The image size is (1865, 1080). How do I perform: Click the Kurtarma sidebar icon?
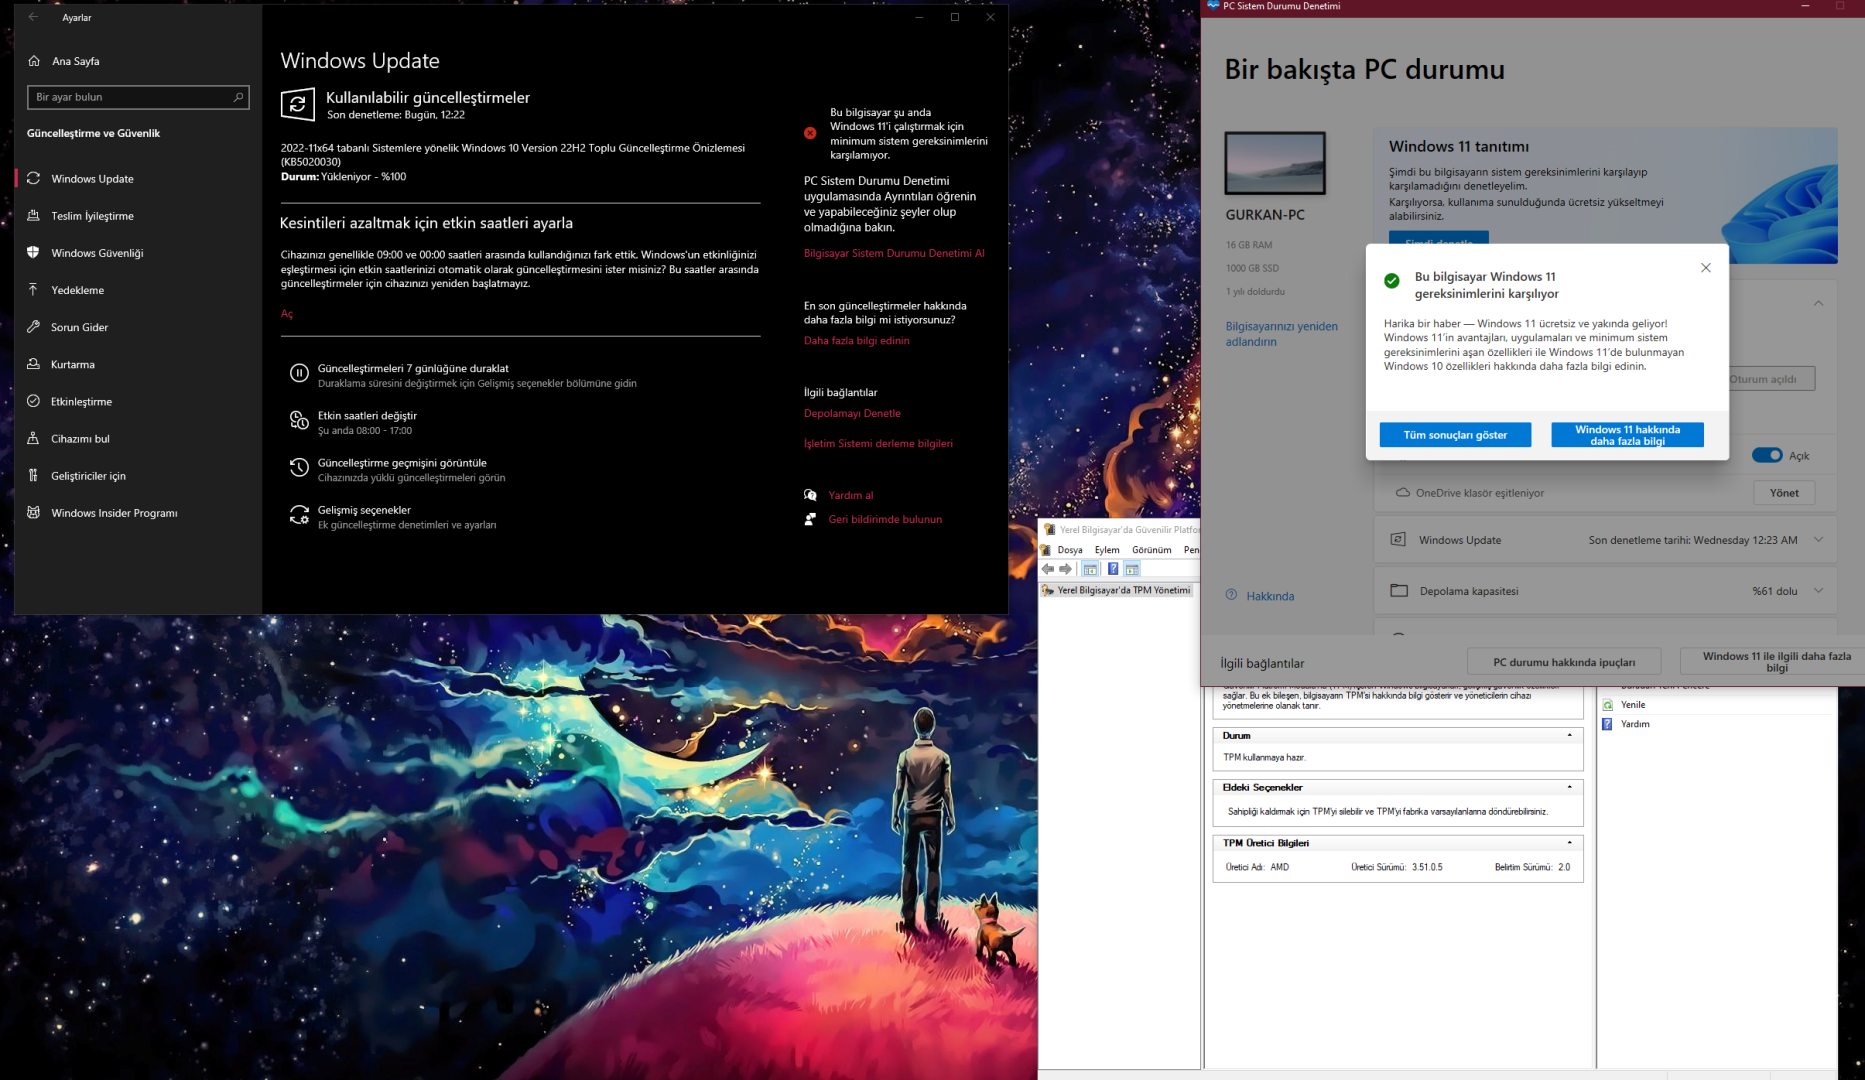tap(33, 364)
